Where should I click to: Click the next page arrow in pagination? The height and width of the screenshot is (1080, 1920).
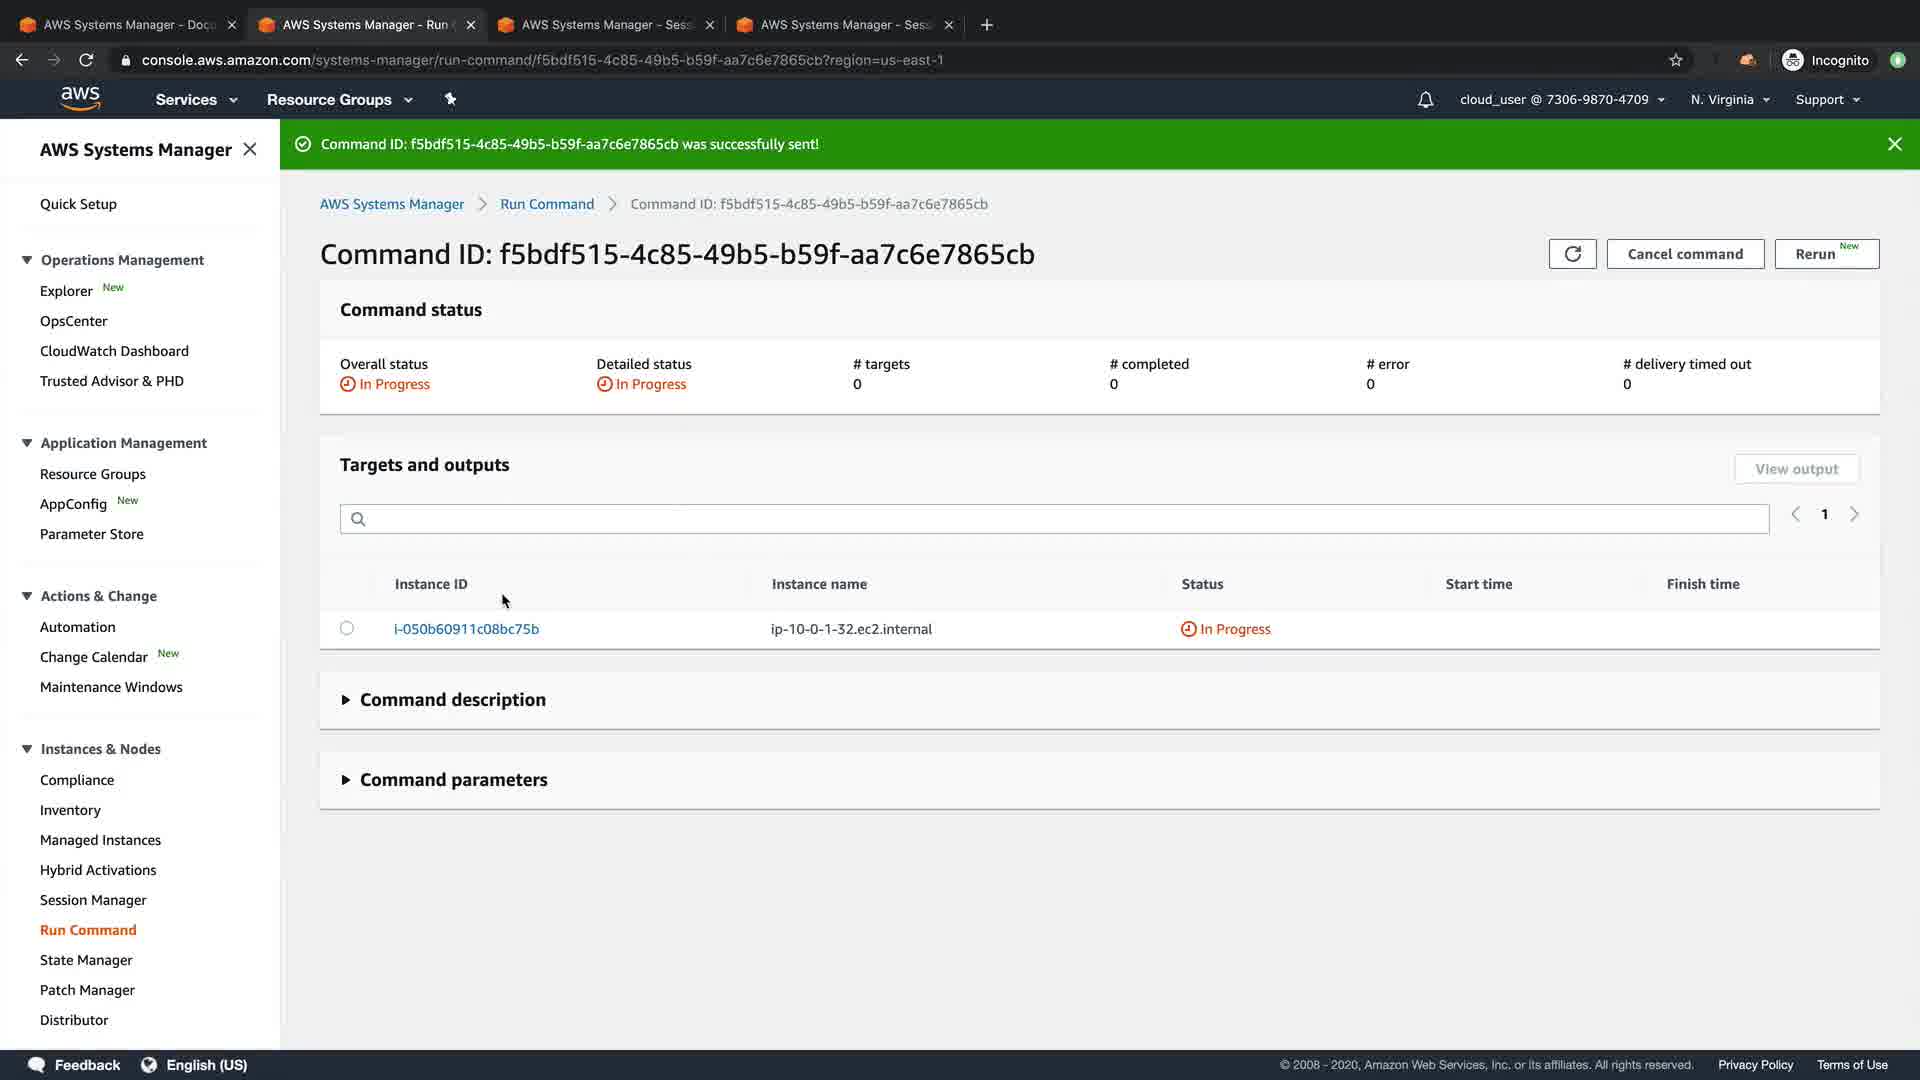1854,514
